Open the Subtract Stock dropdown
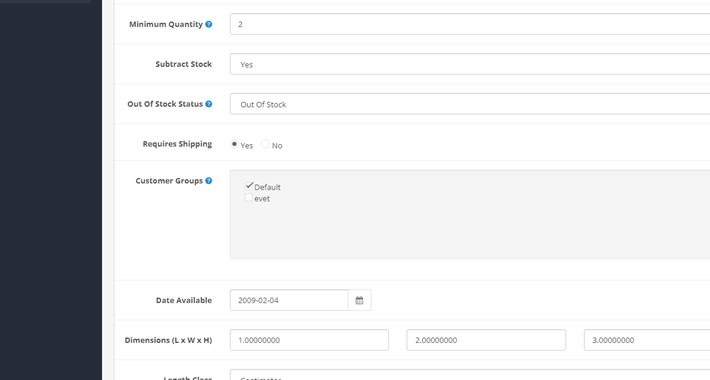This screenshot has width=710, height=380. (470, 64)
